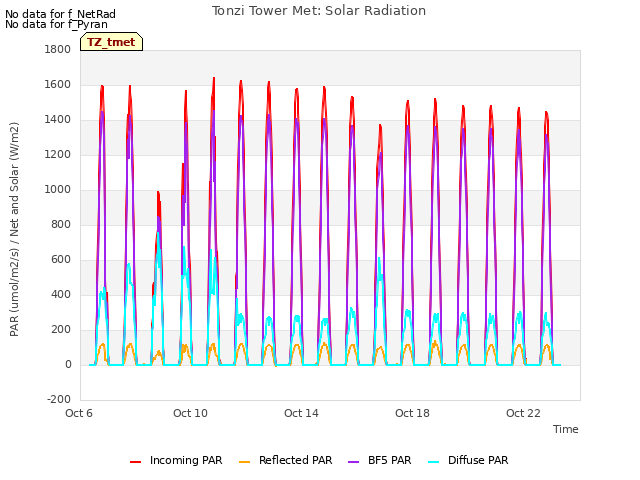Click the 1800 y-axis tick label
The width and height of the screenshot is (640, 480).
point(58,49)
